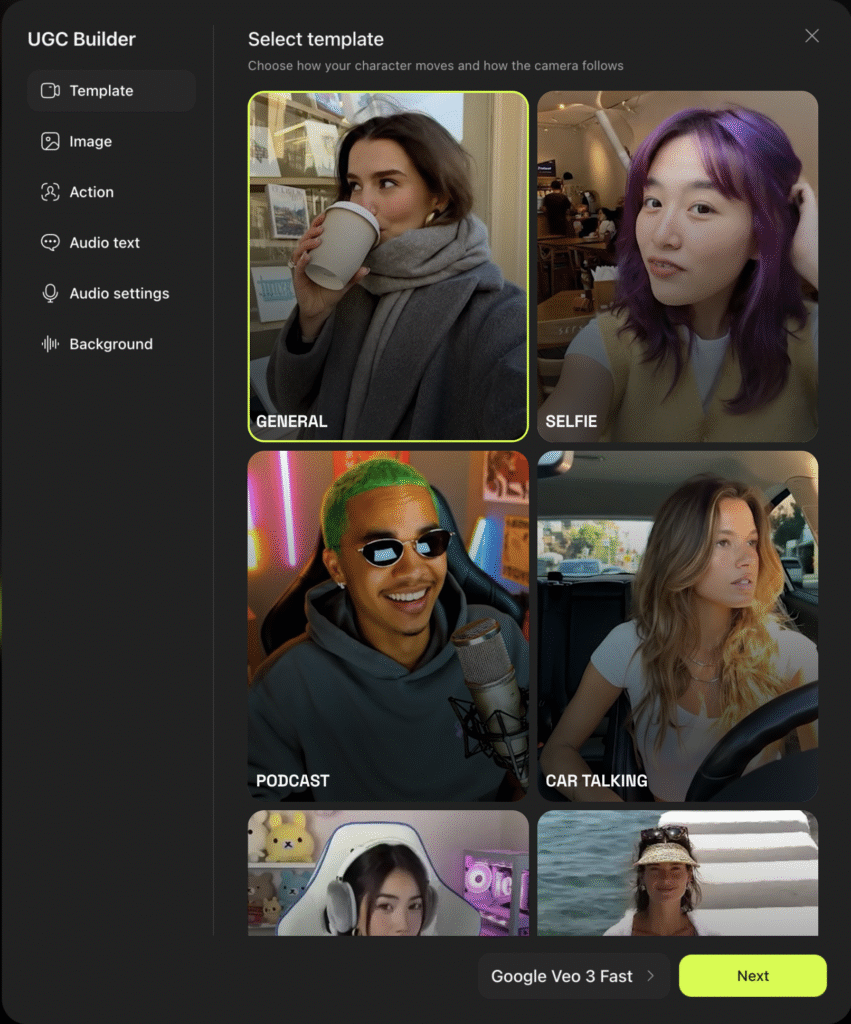Click the Action person-scan icon
The width and height of the screenshot is (851, 1024).
[x=50, y=192]
